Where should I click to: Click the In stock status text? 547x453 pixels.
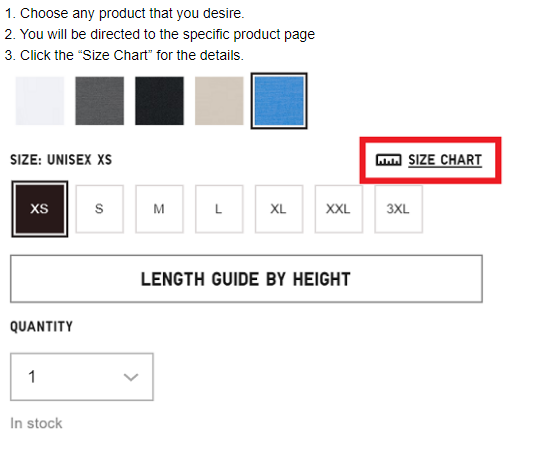pyautogui.click(x=36, y=423)
